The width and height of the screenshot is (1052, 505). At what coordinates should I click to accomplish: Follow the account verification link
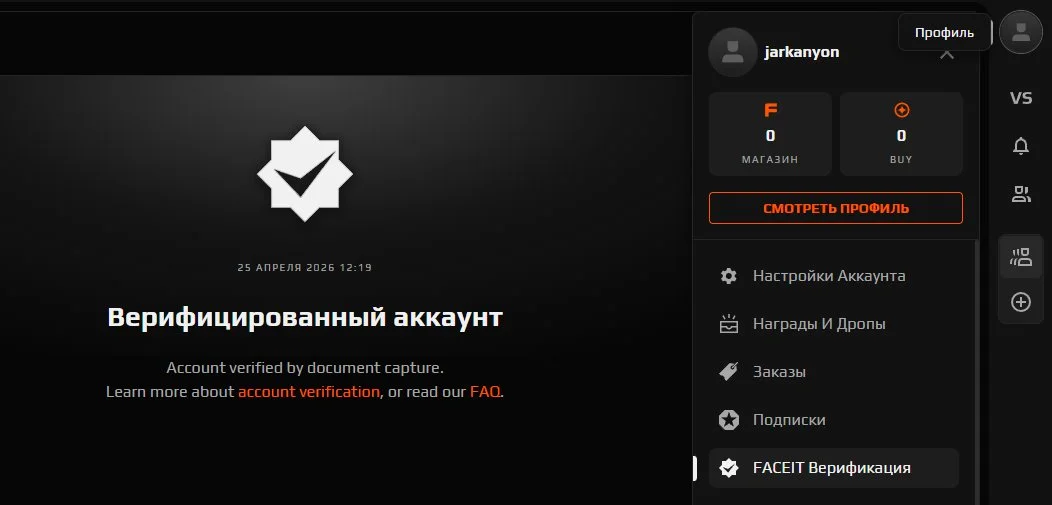coord(309,392)
